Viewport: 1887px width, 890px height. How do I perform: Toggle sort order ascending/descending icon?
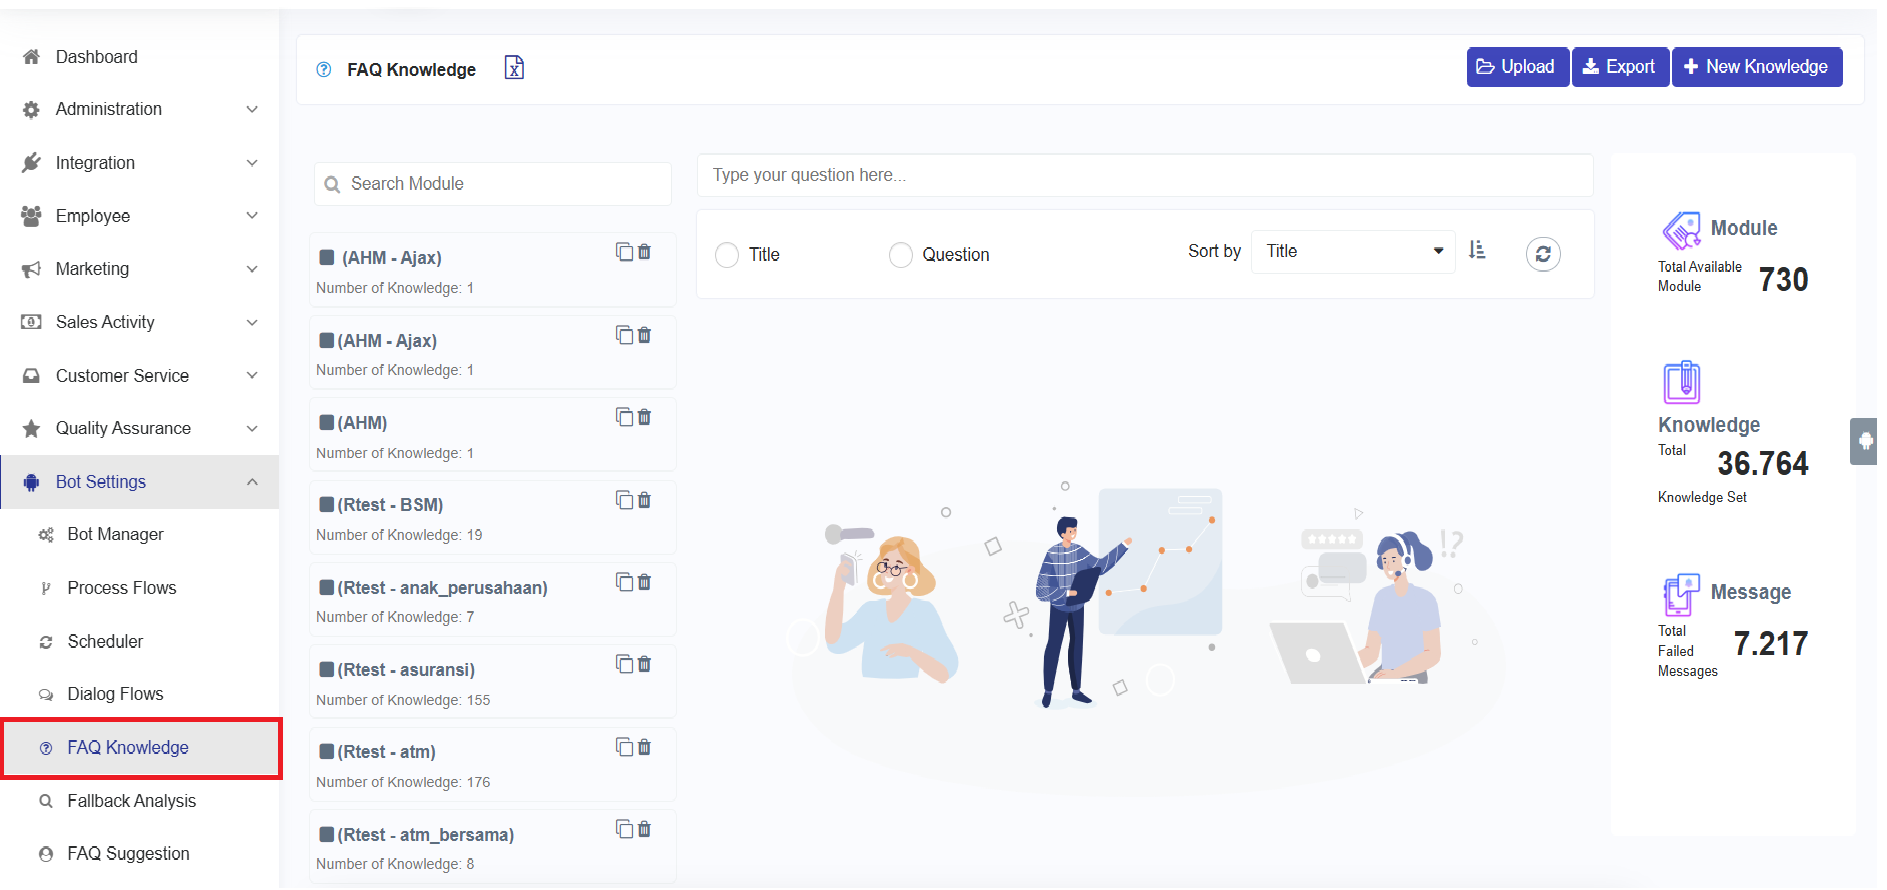pos(1477,251)
